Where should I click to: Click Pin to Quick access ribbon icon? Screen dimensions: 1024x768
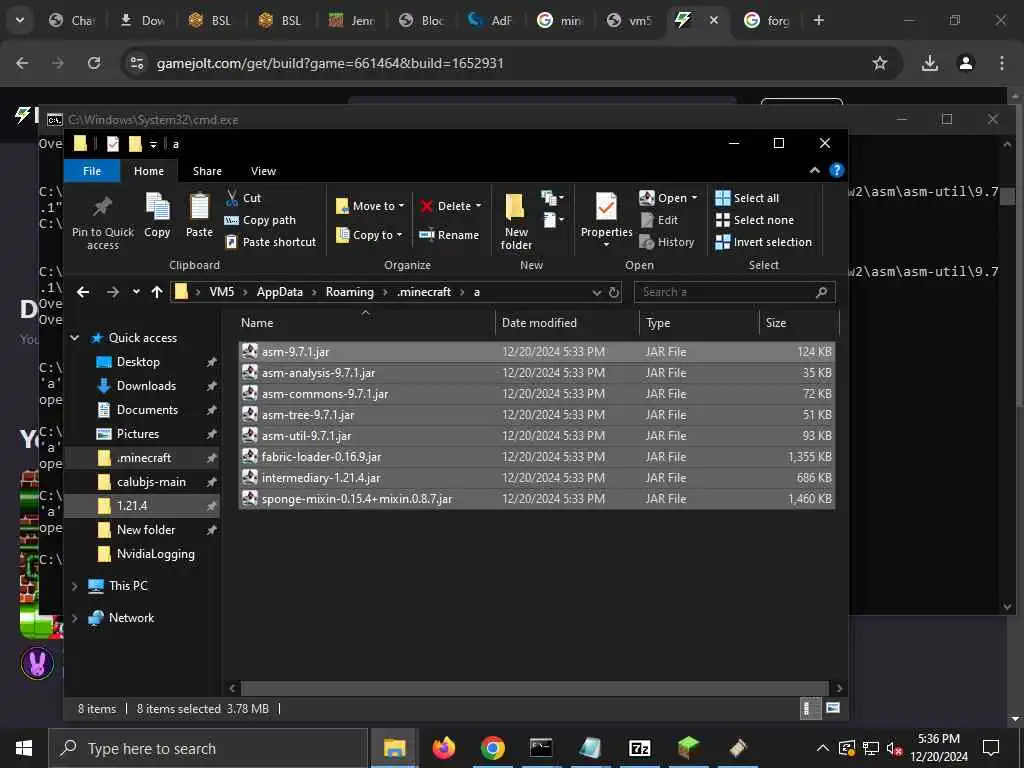[x=103, y=222]
